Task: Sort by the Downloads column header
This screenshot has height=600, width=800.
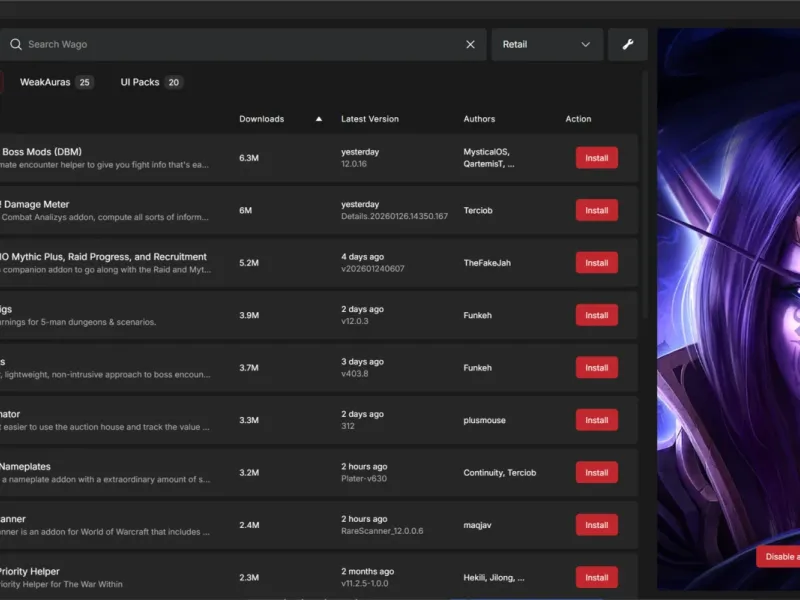Action: coord(261,119)
